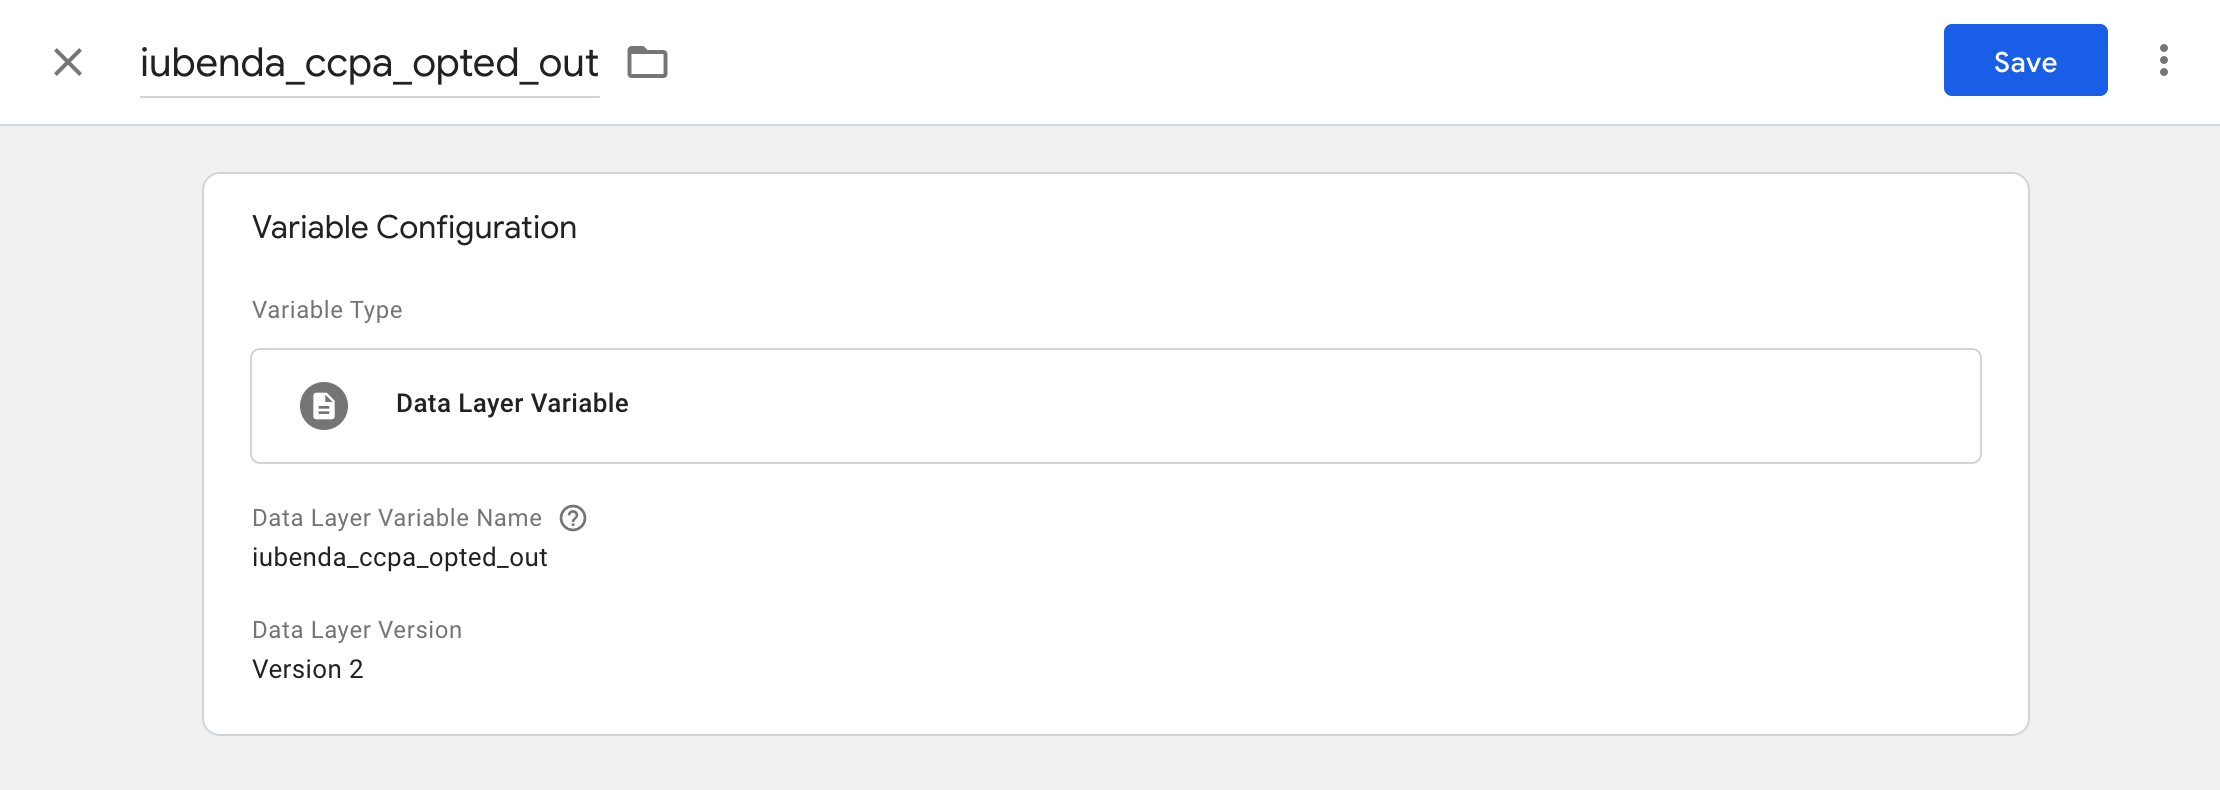
Task: Click the gray document icon for Data Layer Variable
Action: [324, 406]
